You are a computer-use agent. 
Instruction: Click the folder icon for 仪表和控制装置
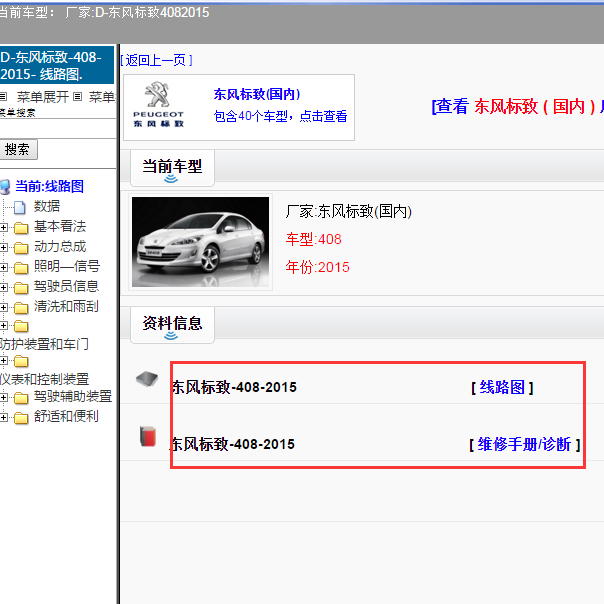point(21,361)
